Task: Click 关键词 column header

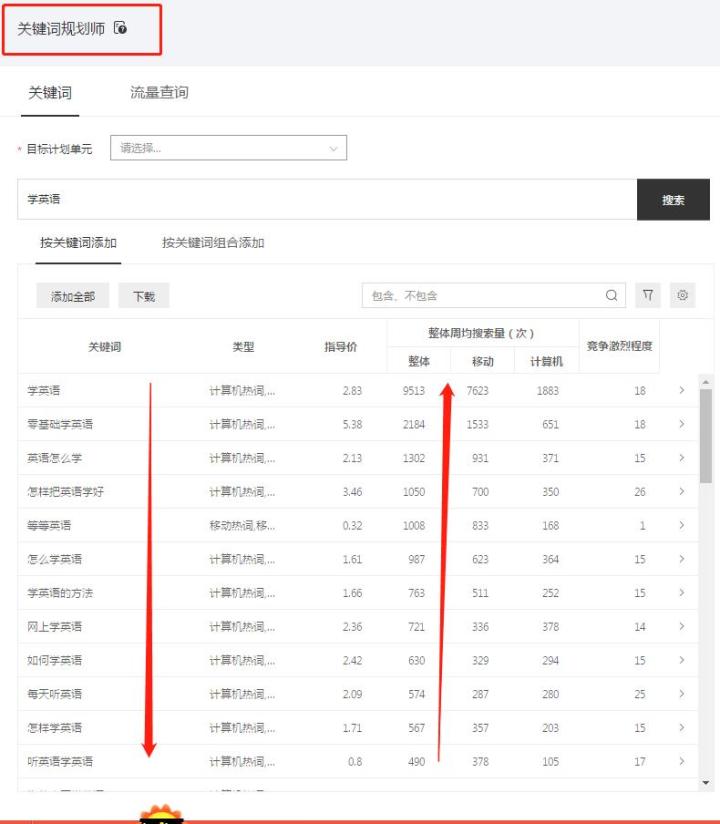Action: (105, 347)
